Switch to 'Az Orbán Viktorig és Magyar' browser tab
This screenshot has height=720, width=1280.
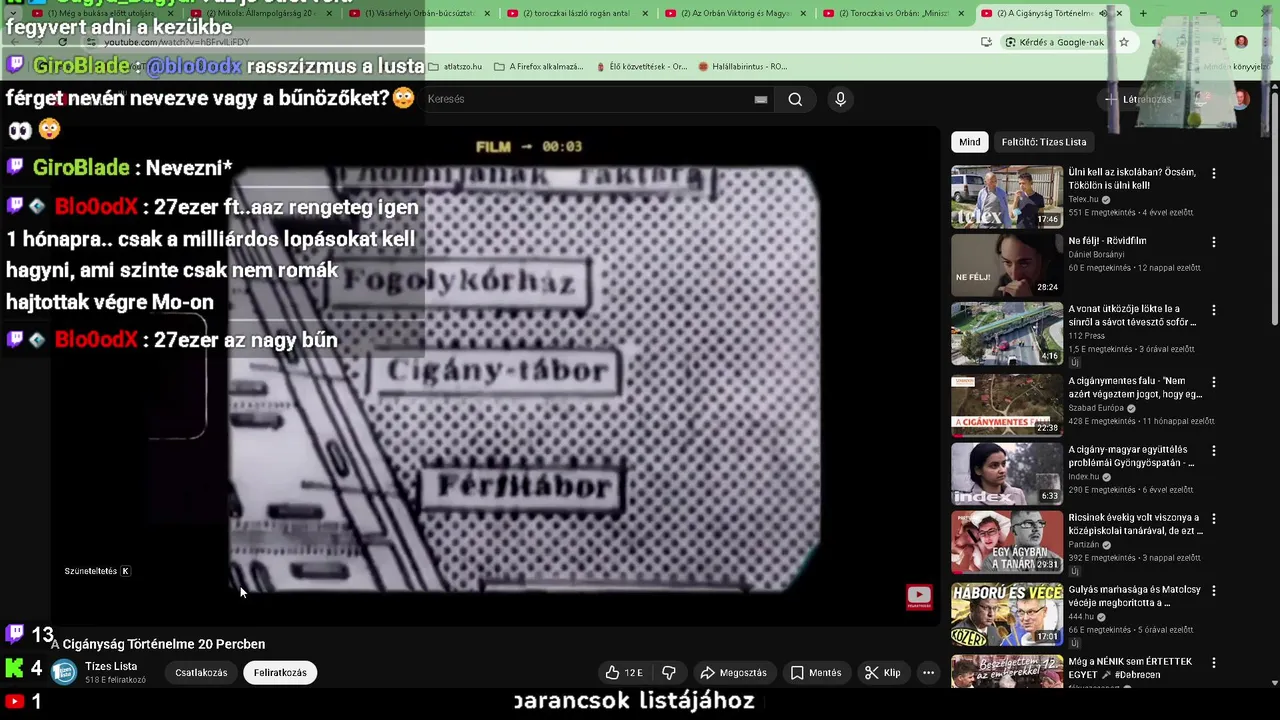[x=735, y=13]
